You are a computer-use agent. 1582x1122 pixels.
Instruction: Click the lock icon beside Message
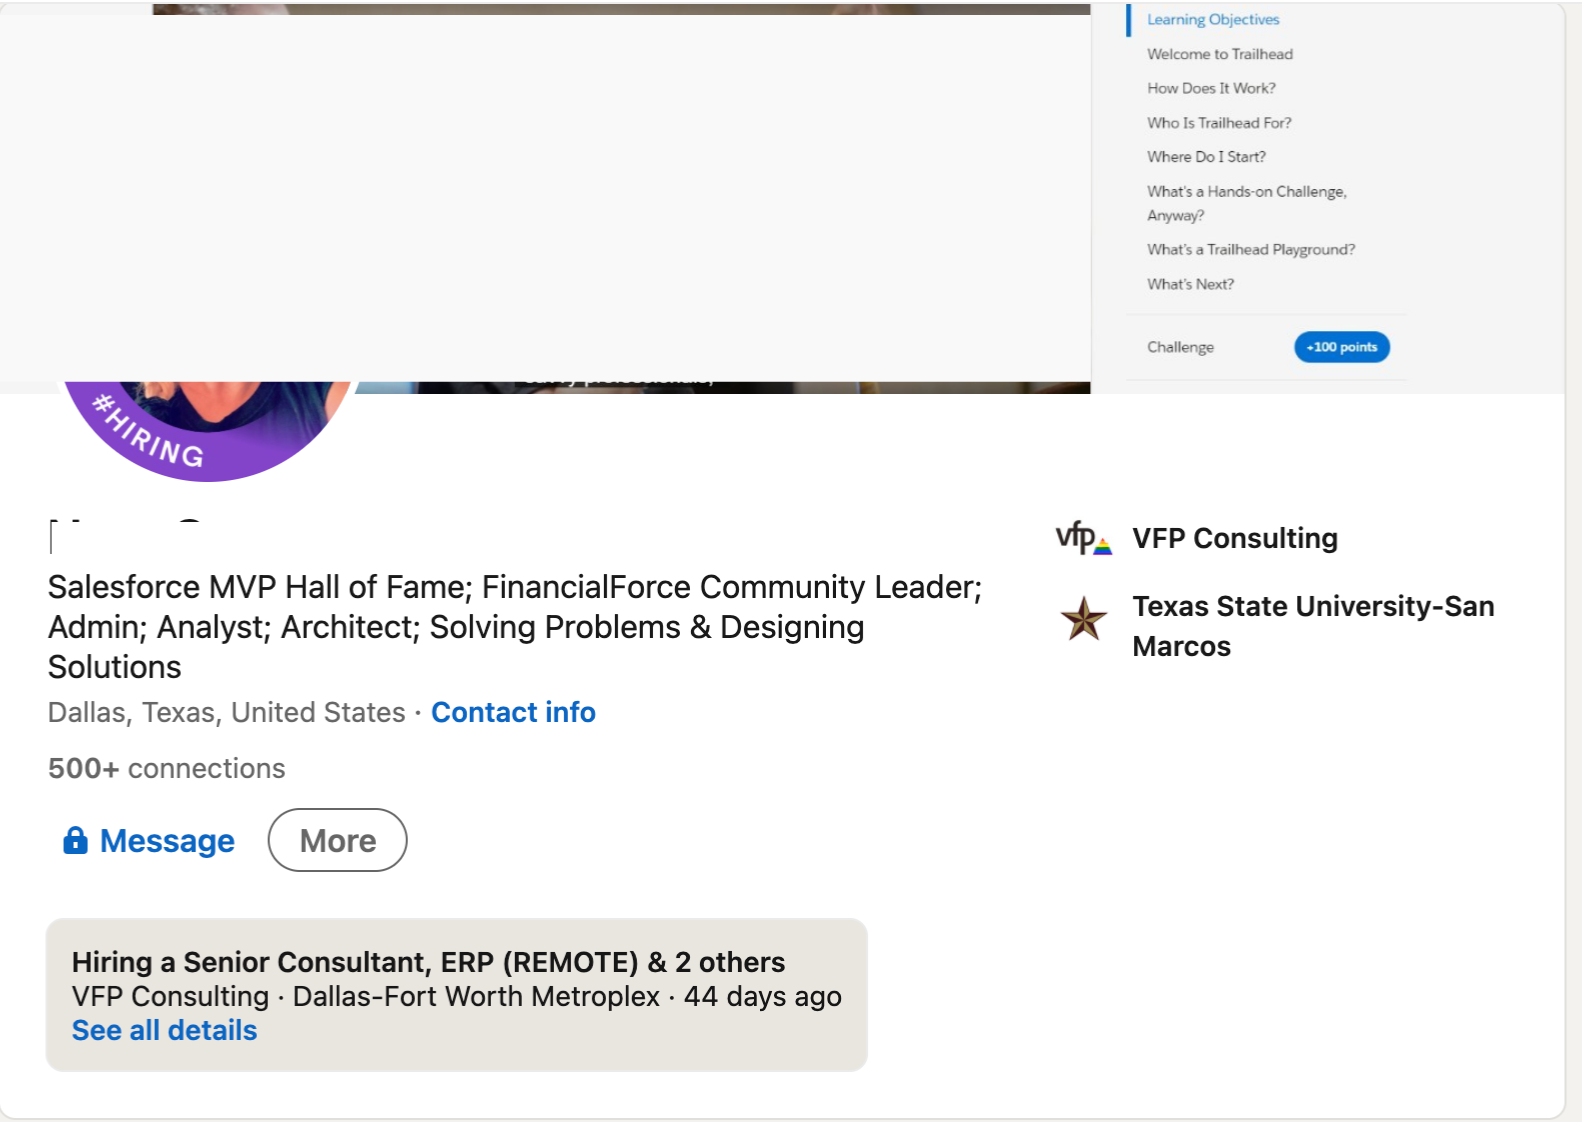[75, 840]
